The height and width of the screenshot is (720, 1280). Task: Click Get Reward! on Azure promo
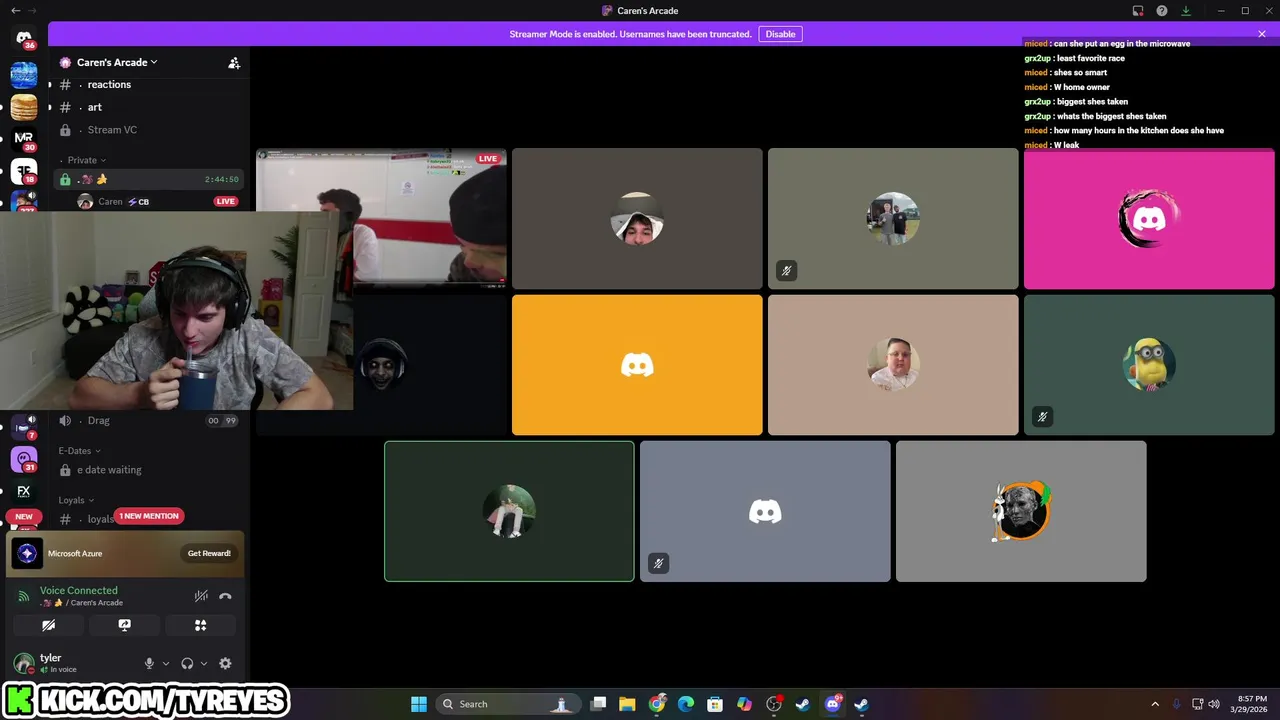pos(209,553)
